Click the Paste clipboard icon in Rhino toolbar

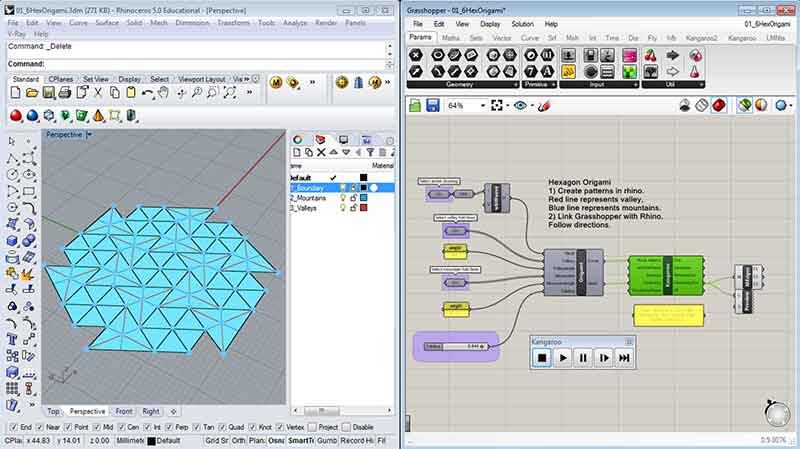point(131,93)
